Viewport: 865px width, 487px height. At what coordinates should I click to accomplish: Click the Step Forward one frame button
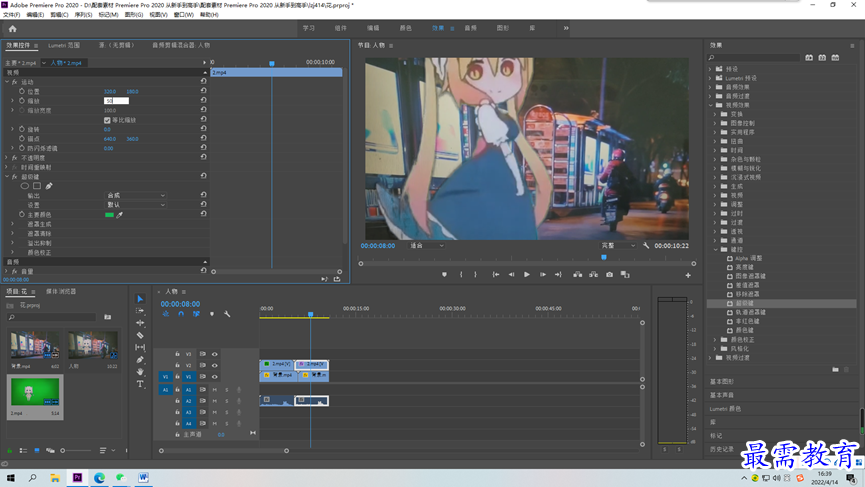543,275
